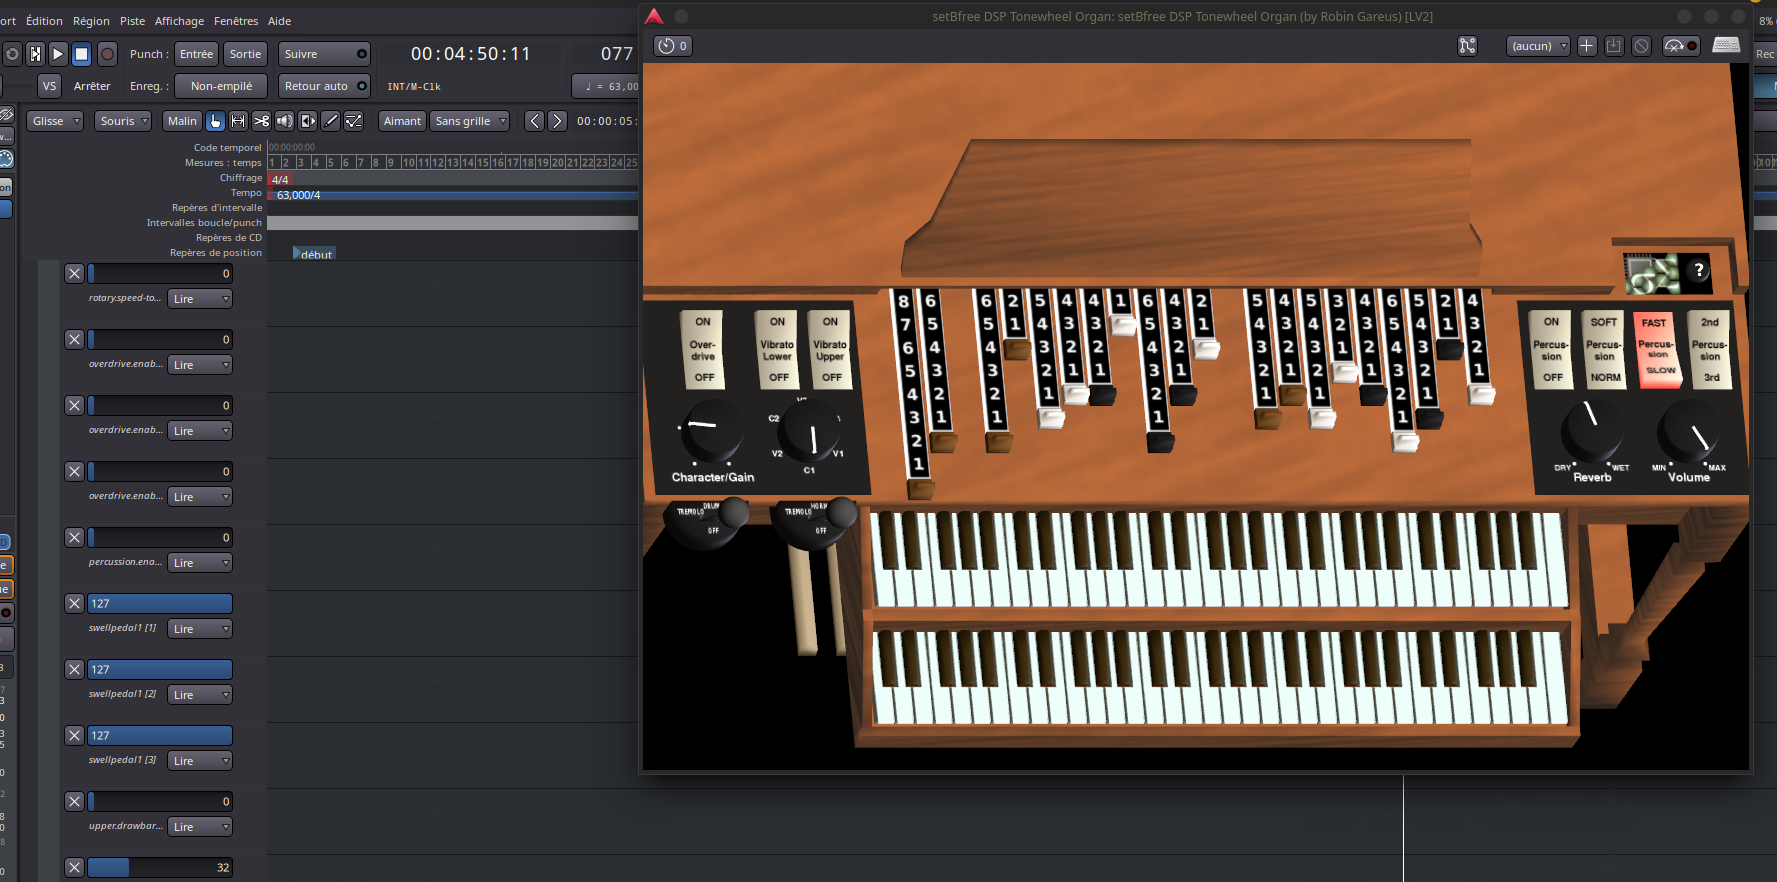Open the Piste menu
This screenshot has width=1777, height=882.
132,21
